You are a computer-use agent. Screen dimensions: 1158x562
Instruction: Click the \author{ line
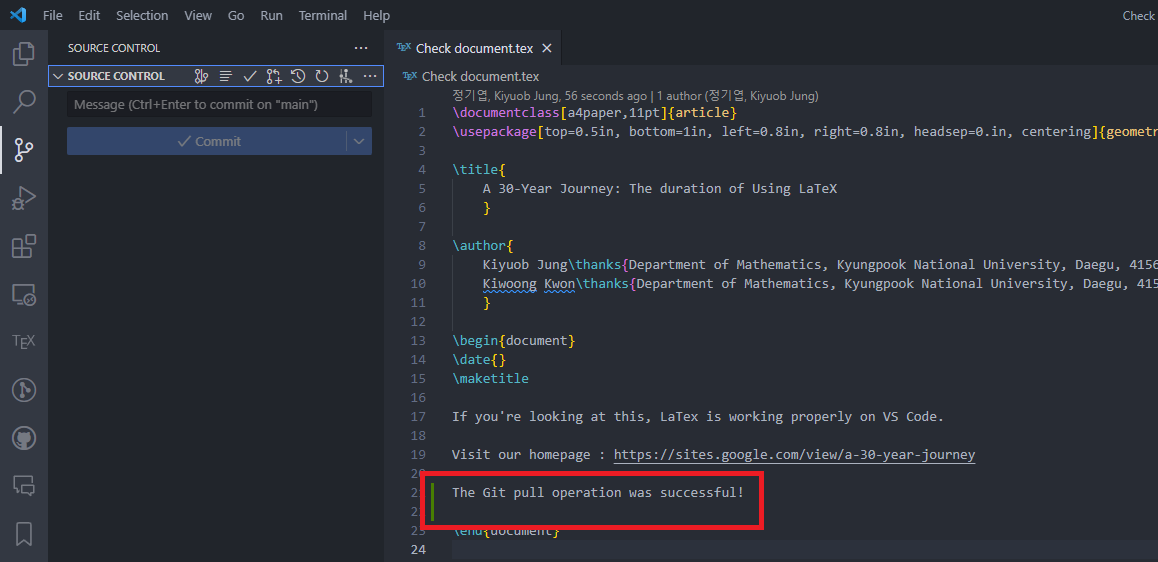click(x=482, y=245)
